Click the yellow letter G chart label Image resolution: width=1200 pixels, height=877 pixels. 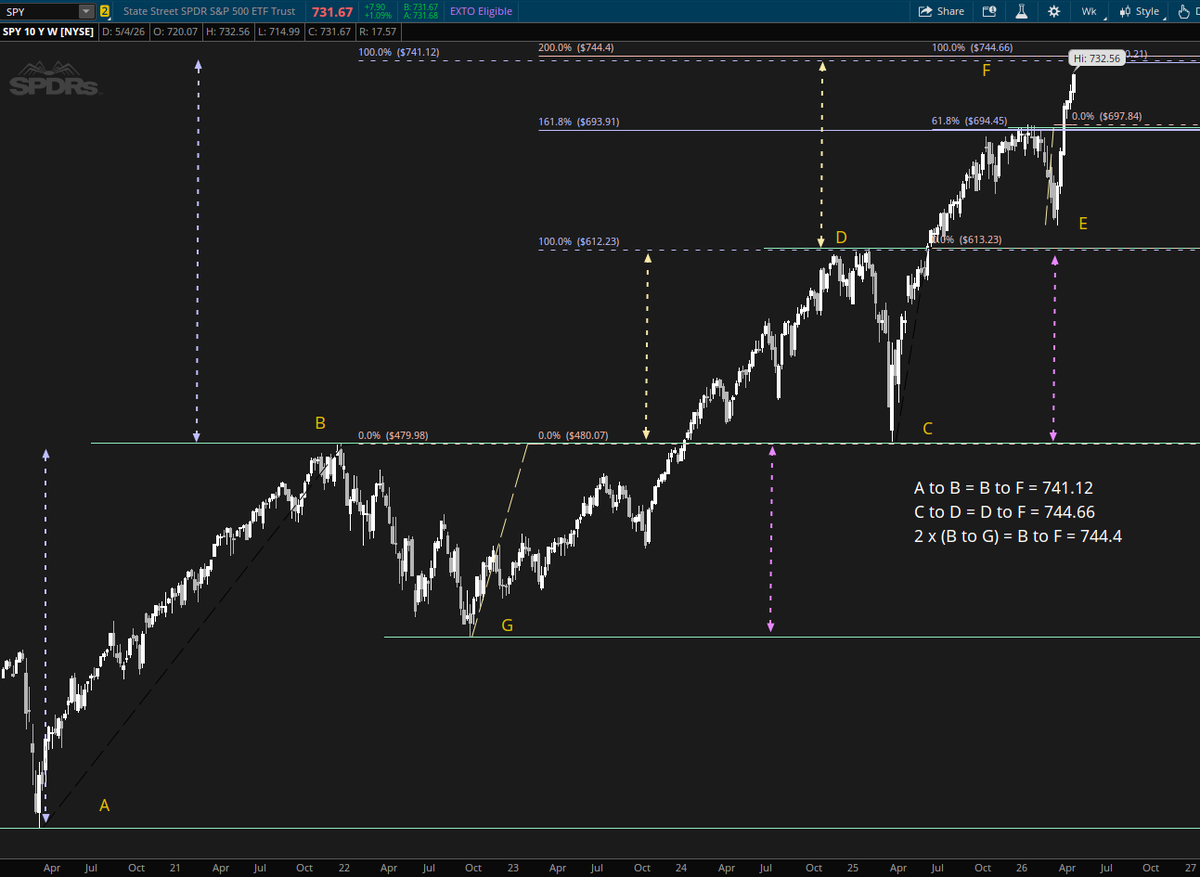click(507, 626)
